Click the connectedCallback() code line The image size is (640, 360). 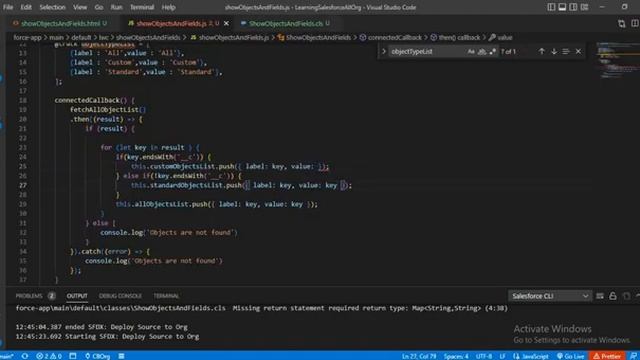pos(94,100)
